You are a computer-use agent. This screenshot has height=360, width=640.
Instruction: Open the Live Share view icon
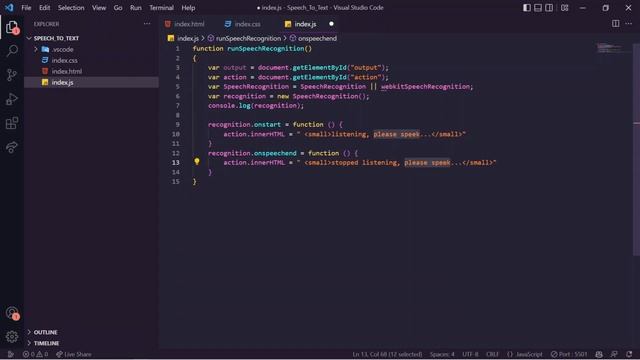click(x=12, y=147)
